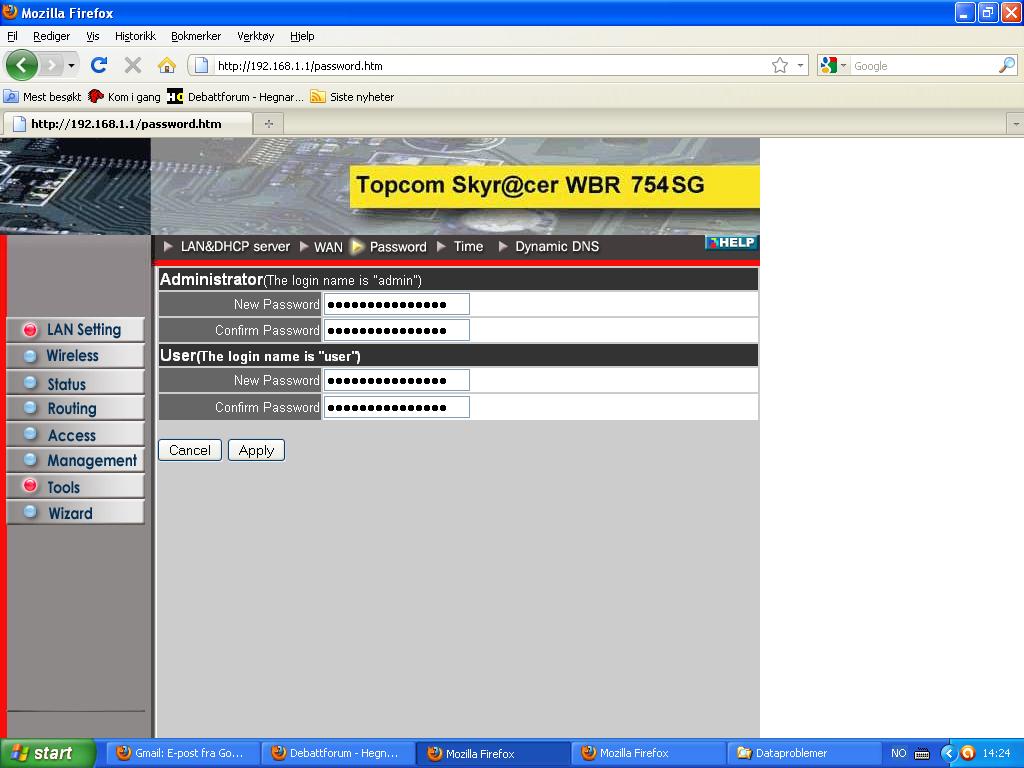Open the WAN settings section

(321, 246)
